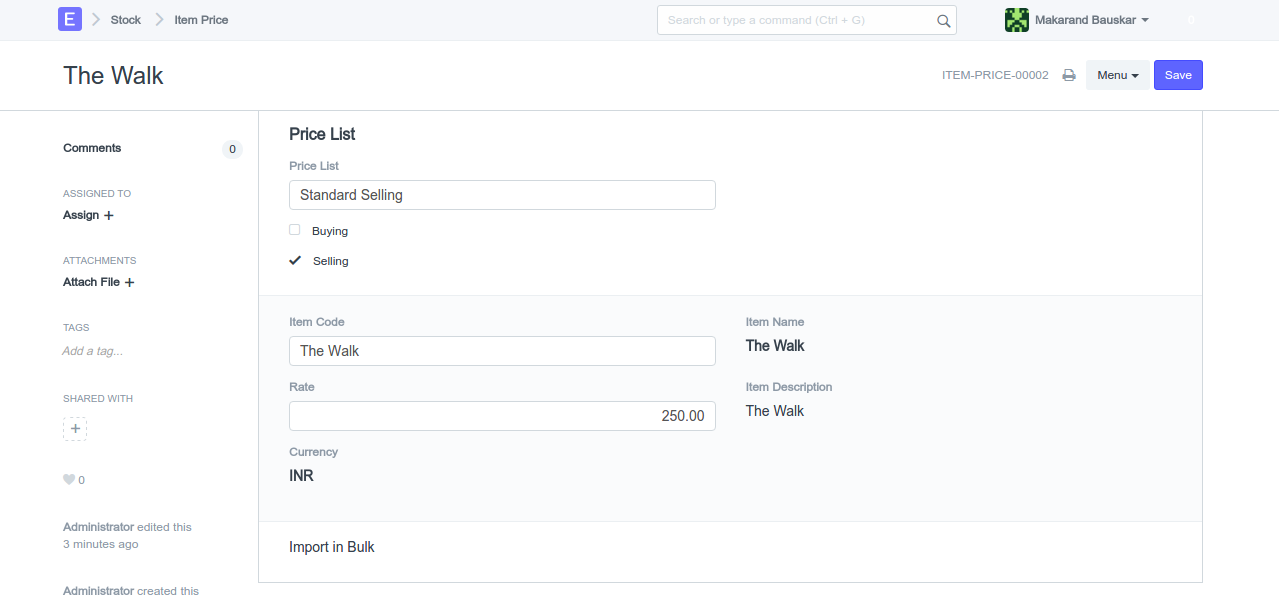Viewport: 1279px width, 596px height.
Task: Go to Stock breadcrumb
Action: pyautogui.click(x=126, y=20)
